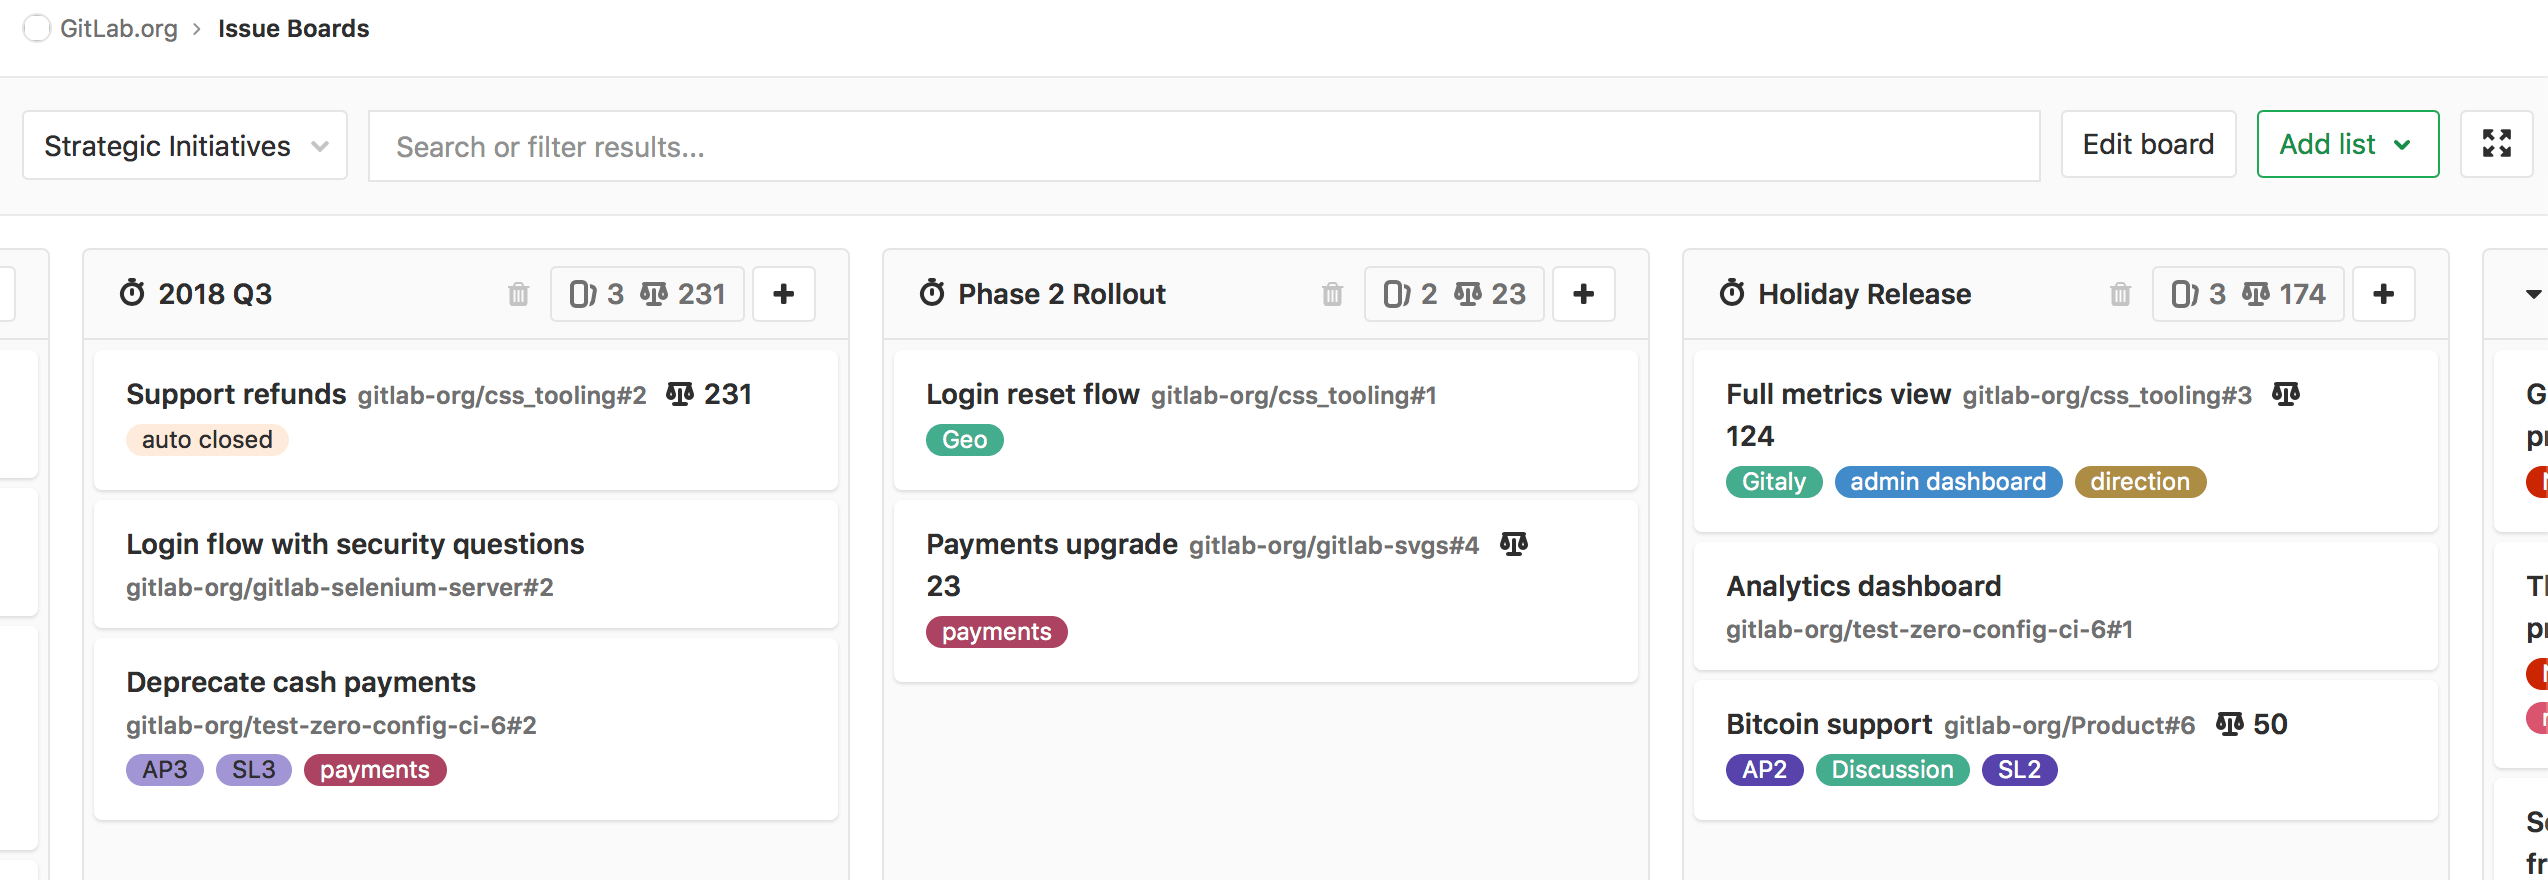Add new issue to Holiday Release list
2548x880 pixels.
(2383, 294)
